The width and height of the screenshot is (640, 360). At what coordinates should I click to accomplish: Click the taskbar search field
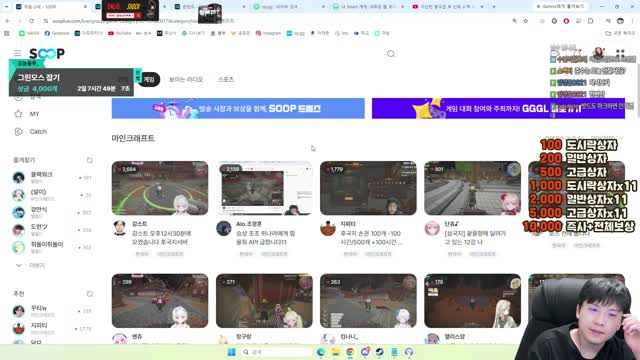coord(276,352)
